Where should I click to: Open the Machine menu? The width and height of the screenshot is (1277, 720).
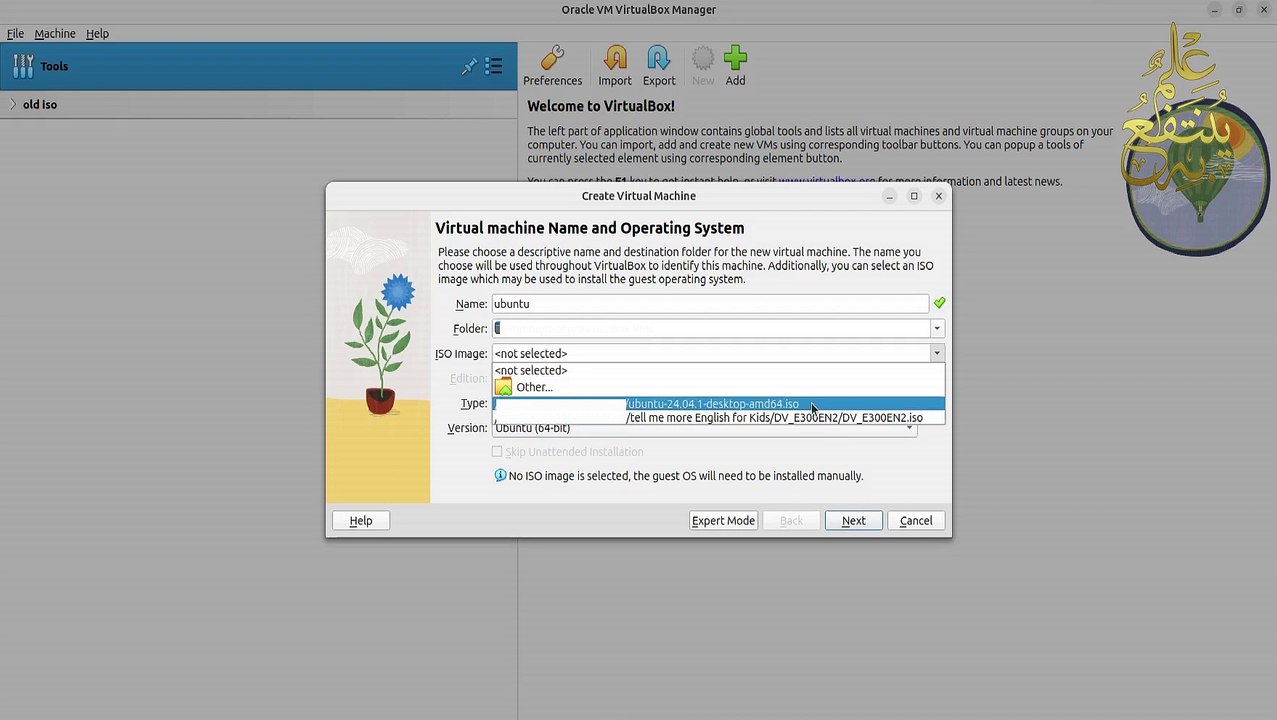(x=55, y=33)
